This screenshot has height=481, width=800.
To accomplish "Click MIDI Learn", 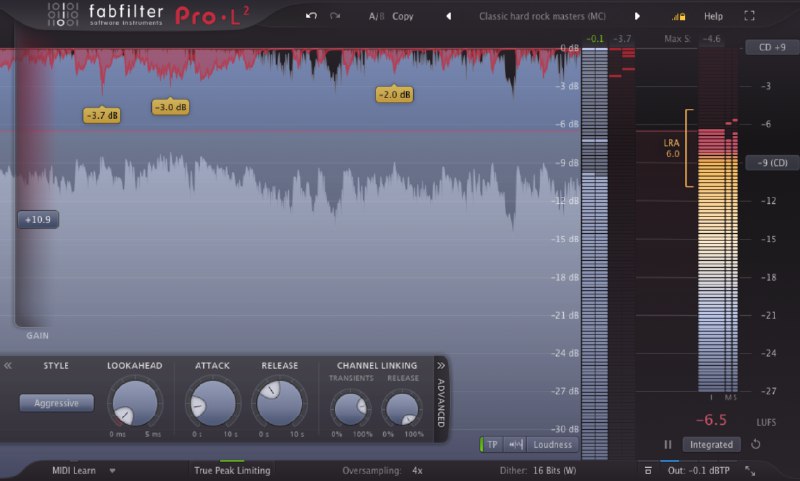I will [x=74, y=470].
